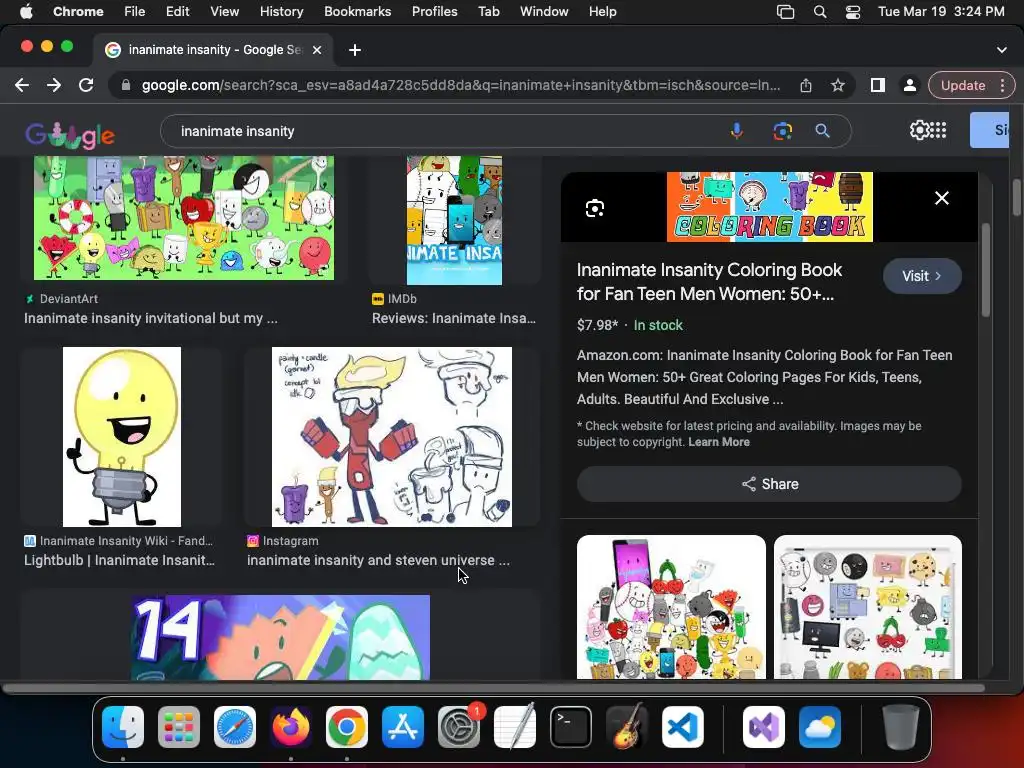This screenshot has width=1024, height=768.
Task: View site info lock icon
Action: 126,86
